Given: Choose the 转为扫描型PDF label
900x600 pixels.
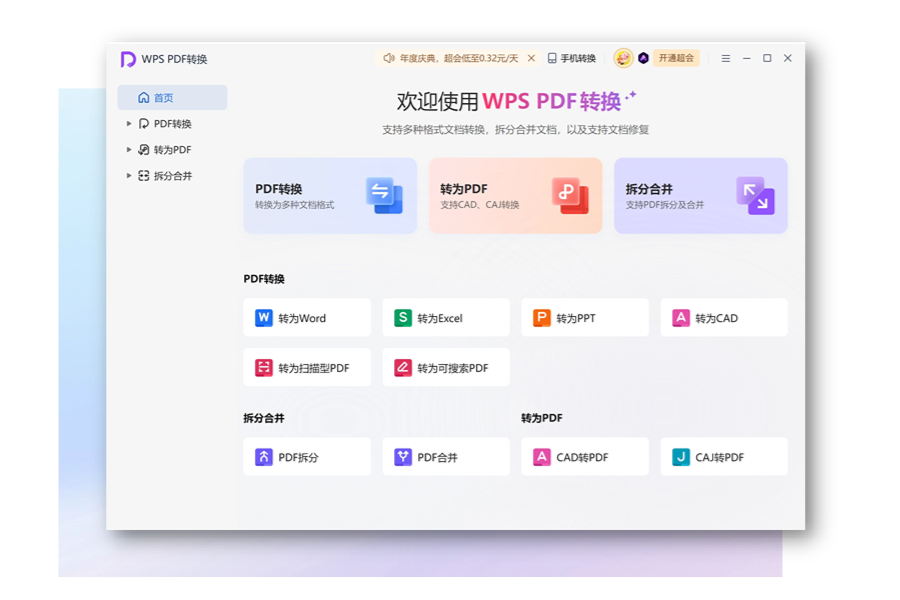Looking at the screenshot, I should (x=313, y=368).
